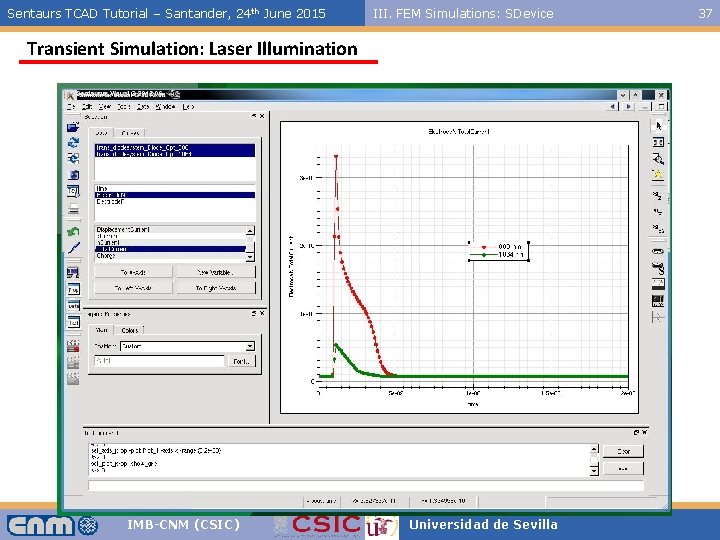720x540 pixels.
Task: Open the Window menu
Action: point(165,107)
